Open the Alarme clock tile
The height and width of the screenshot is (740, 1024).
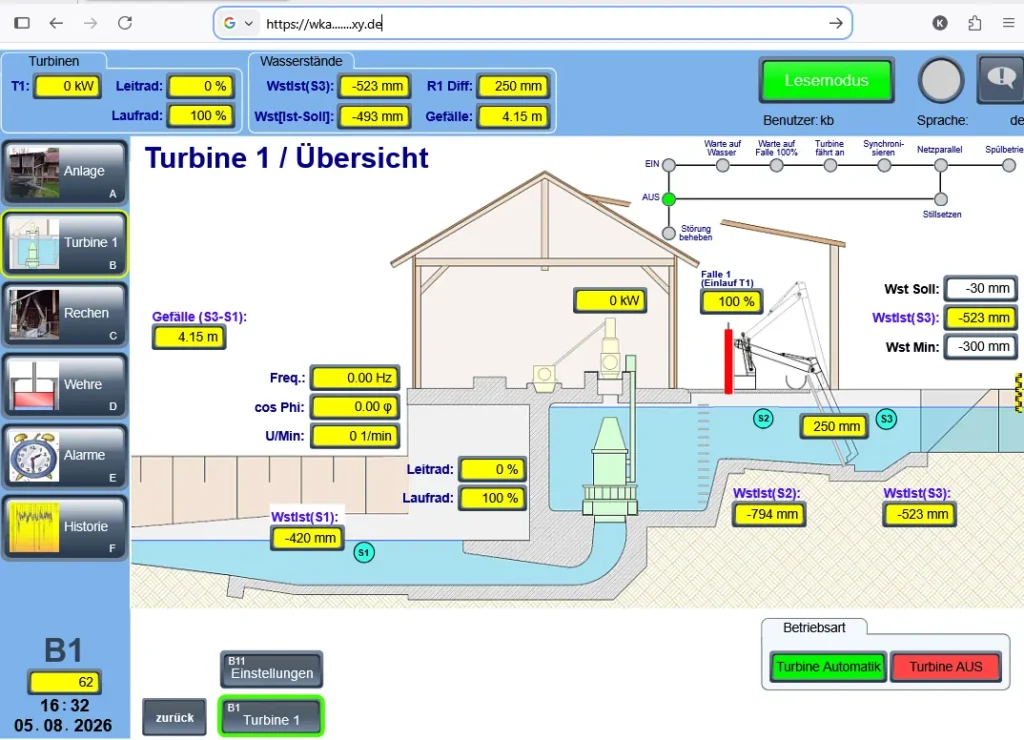pos(65,457)
